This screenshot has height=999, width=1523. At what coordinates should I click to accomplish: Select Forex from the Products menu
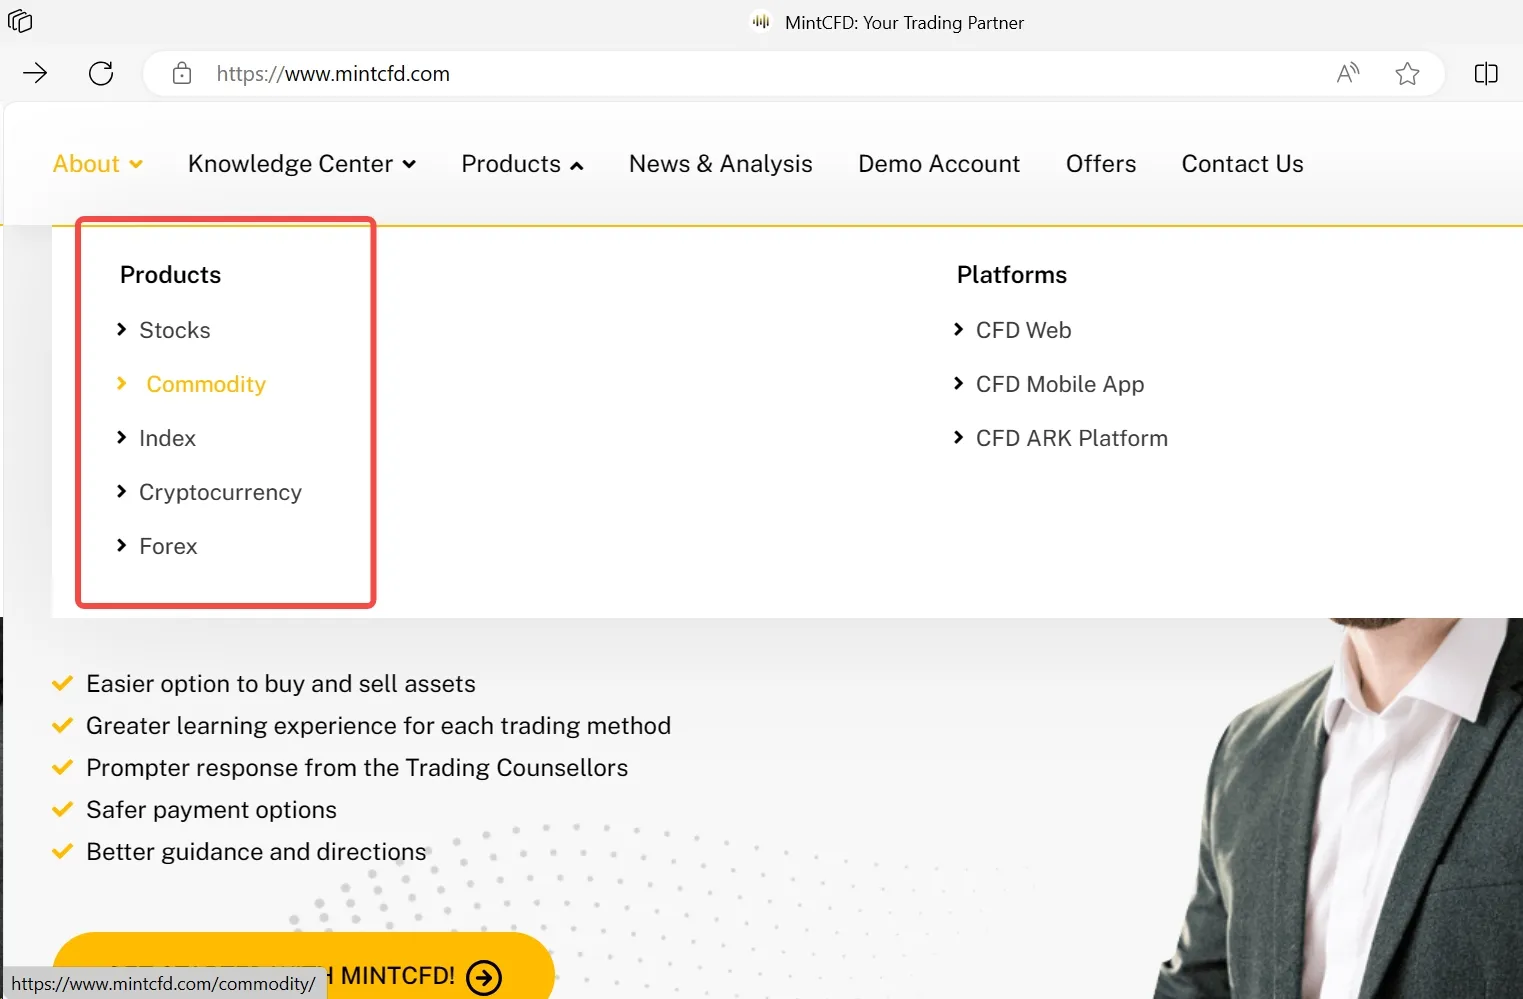pos(168,546)
